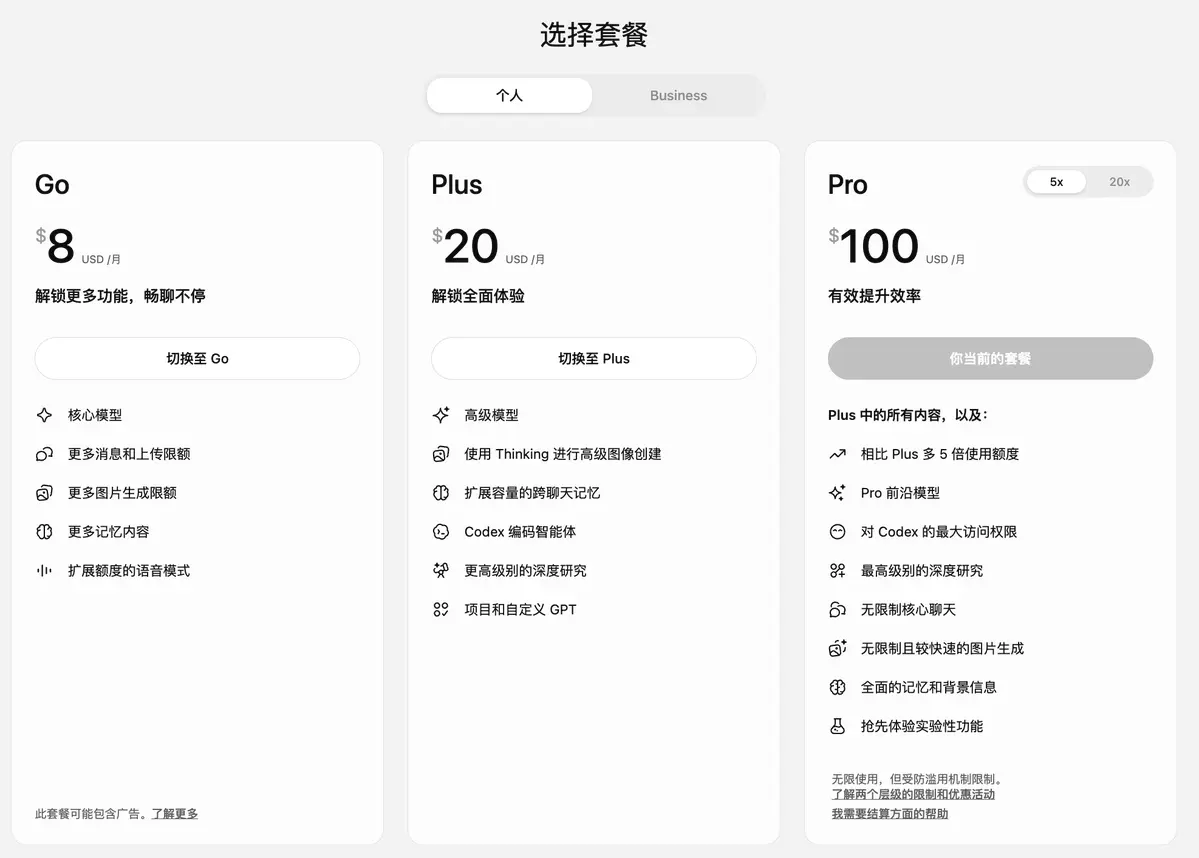Open the 我需要结算方面的帮助 link
Screen dimensions: 1199x858
pos(890,814)
